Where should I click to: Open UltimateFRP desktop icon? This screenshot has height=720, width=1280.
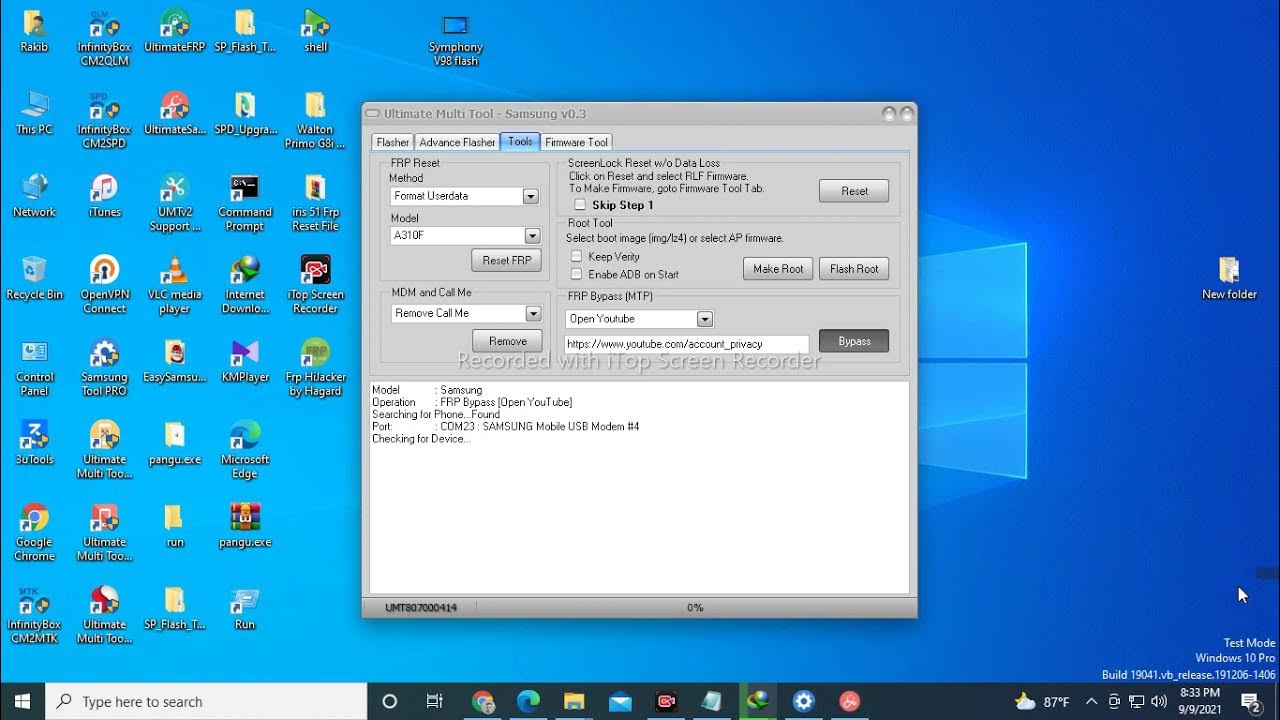tap(174, 31)
